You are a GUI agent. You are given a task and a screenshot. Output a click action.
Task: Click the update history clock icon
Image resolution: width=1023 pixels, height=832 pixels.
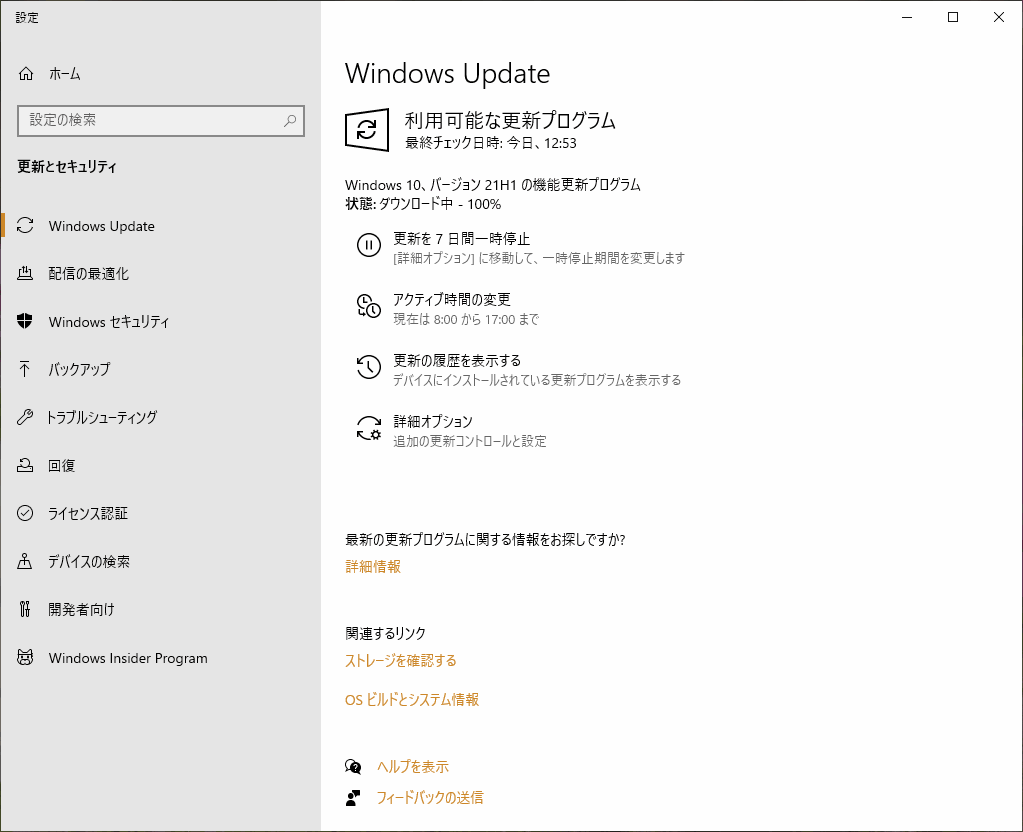[x=369, y=367]
